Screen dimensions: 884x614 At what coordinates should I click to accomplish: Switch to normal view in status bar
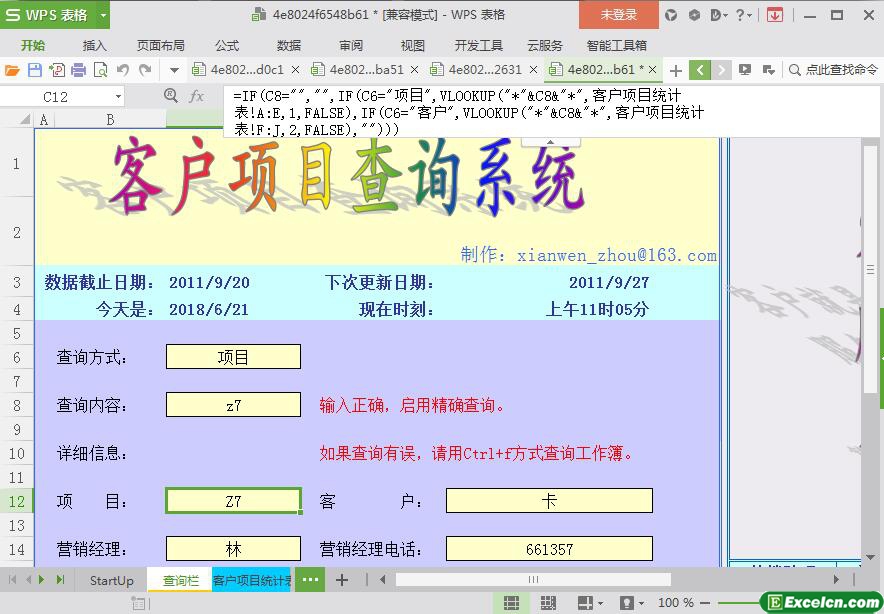[511, 603]
